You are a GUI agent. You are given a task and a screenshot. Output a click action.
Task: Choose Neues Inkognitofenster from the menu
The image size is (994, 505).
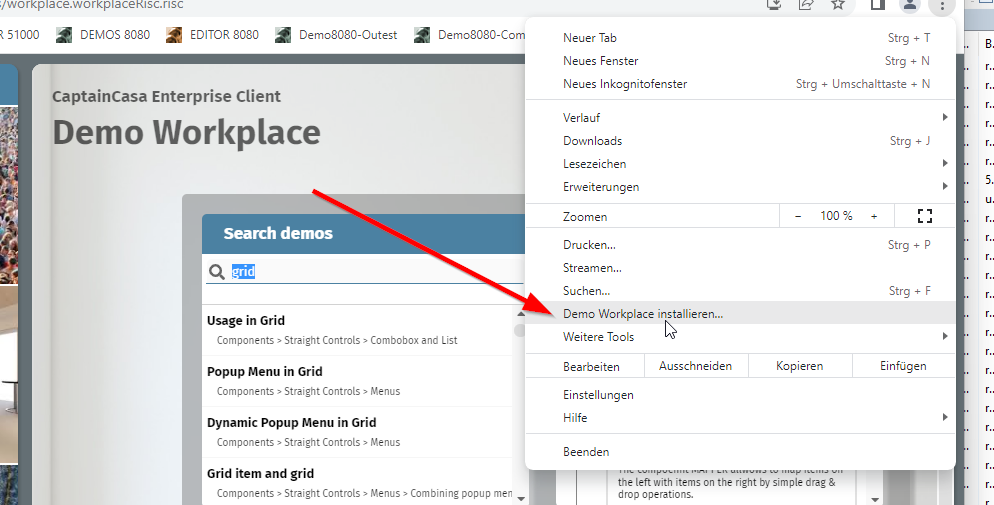(625, 84)
